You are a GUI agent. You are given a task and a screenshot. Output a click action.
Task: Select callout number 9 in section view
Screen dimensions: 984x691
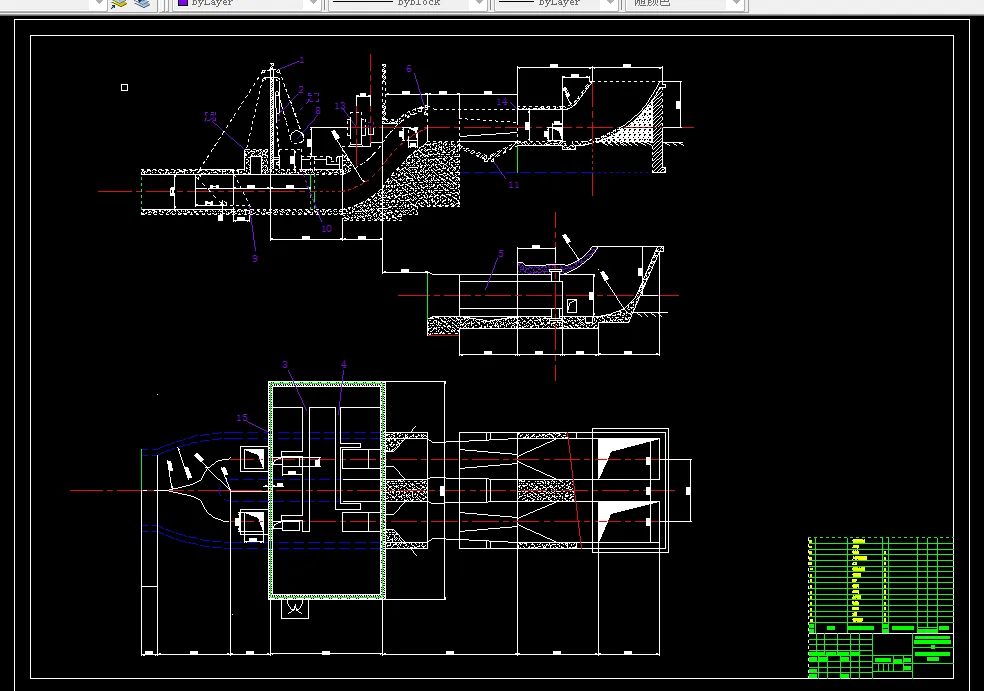point(255,258)
